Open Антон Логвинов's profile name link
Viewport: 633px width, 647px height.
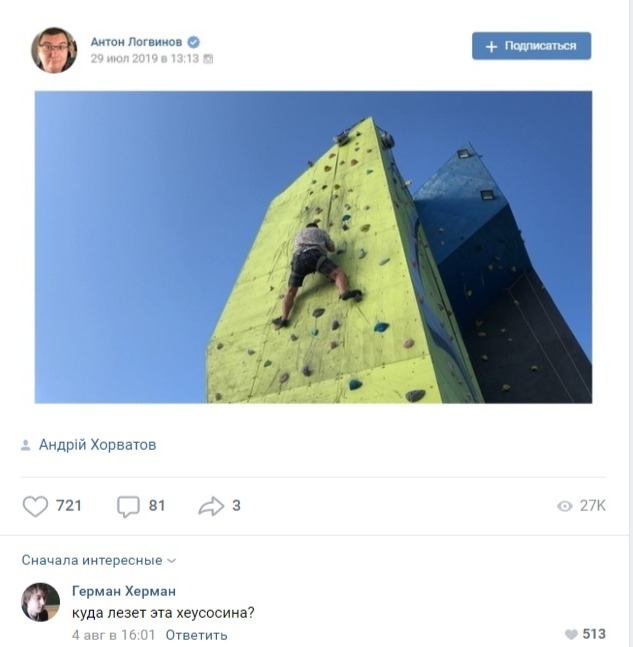point(136,42)
